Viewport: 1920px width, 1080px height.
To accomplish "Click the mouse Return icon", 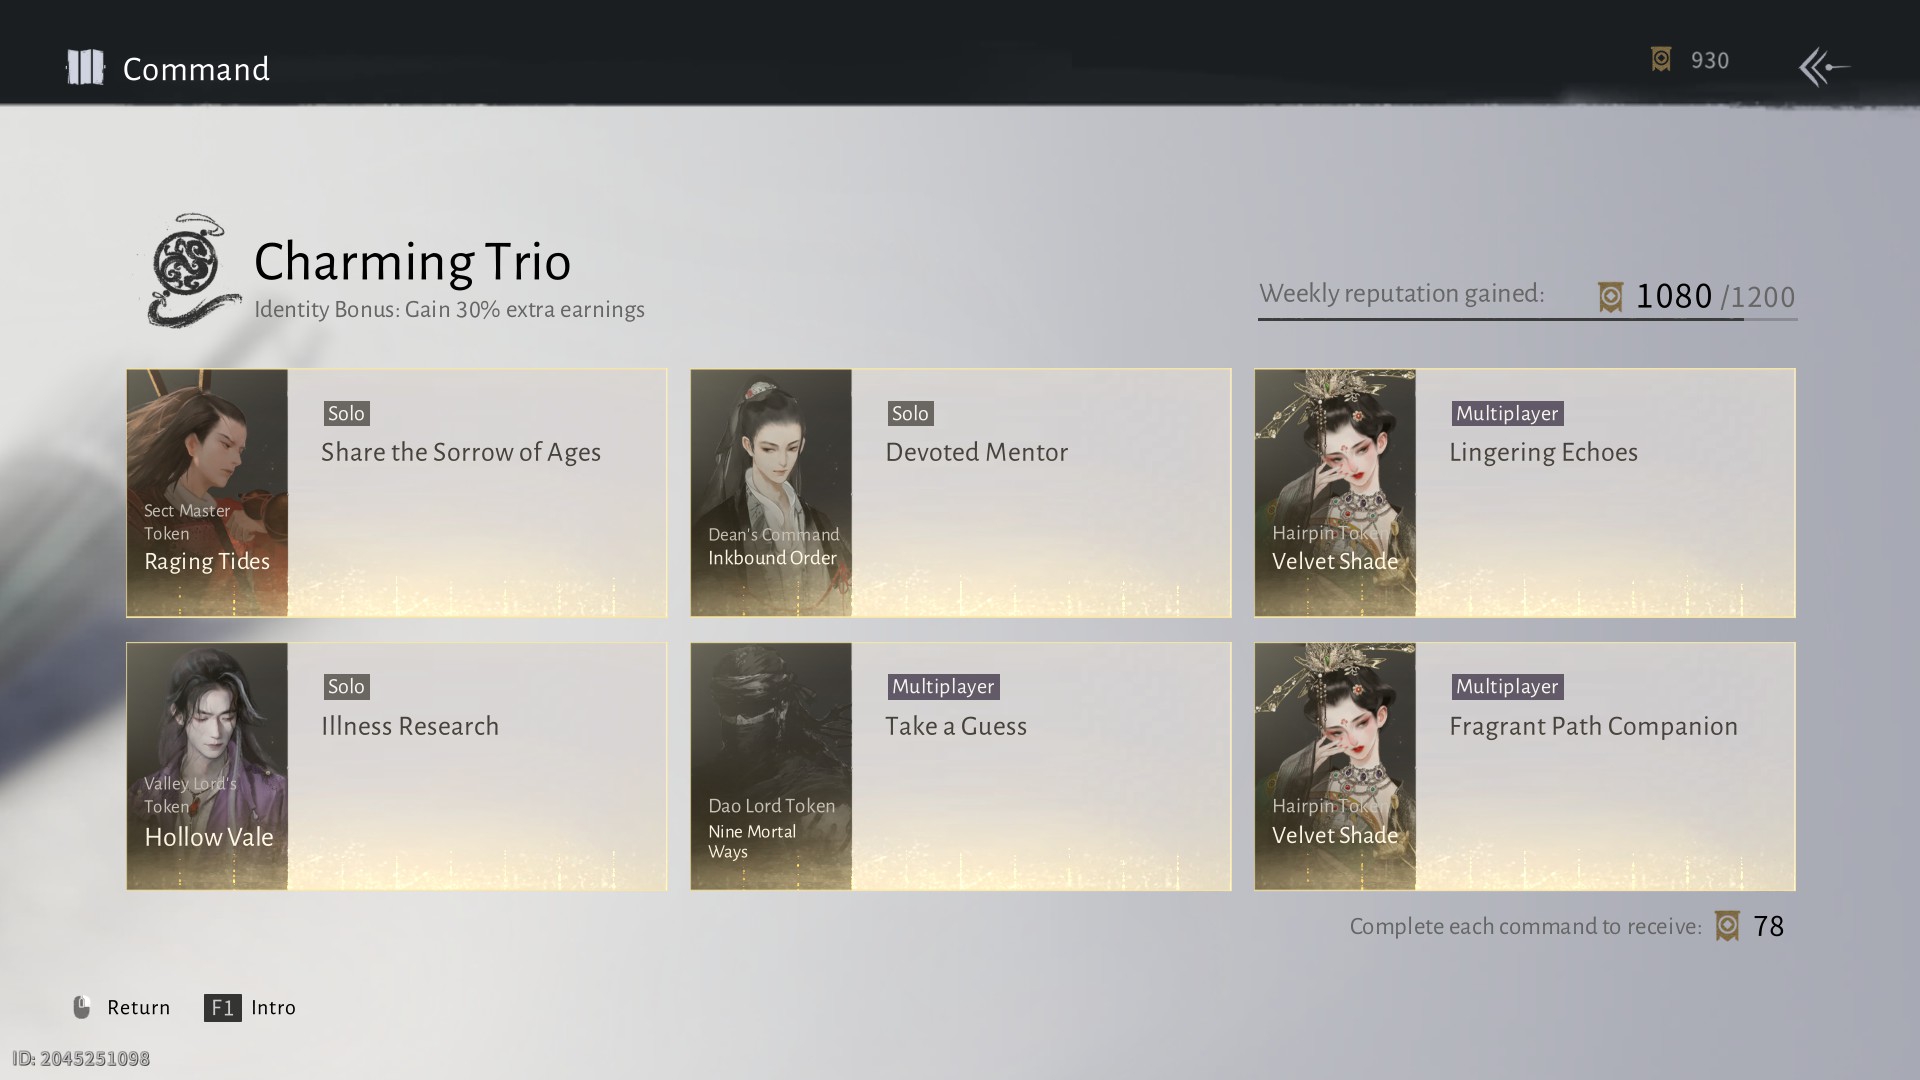I will [x=82, y=1007].
